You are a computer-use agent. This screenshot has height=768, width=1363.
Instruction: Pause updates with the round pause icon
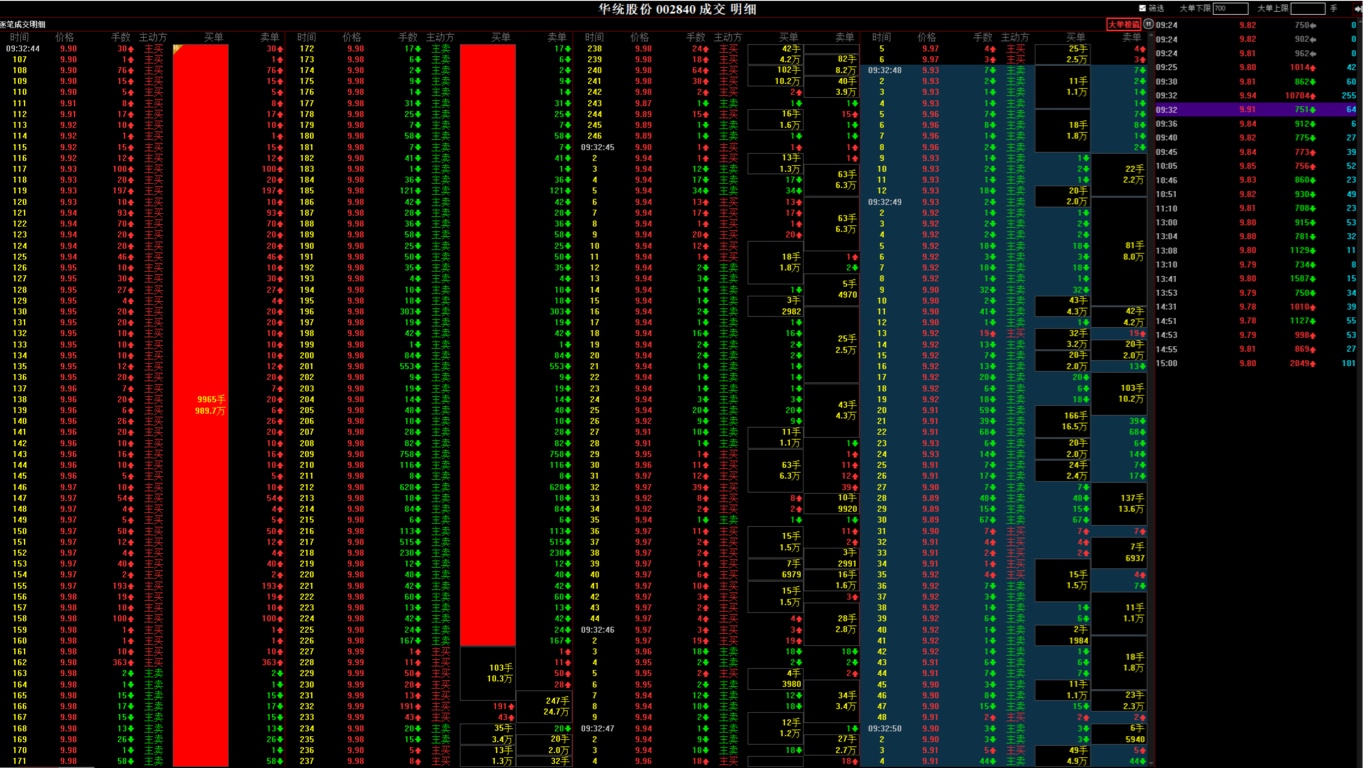point(1149,23)
